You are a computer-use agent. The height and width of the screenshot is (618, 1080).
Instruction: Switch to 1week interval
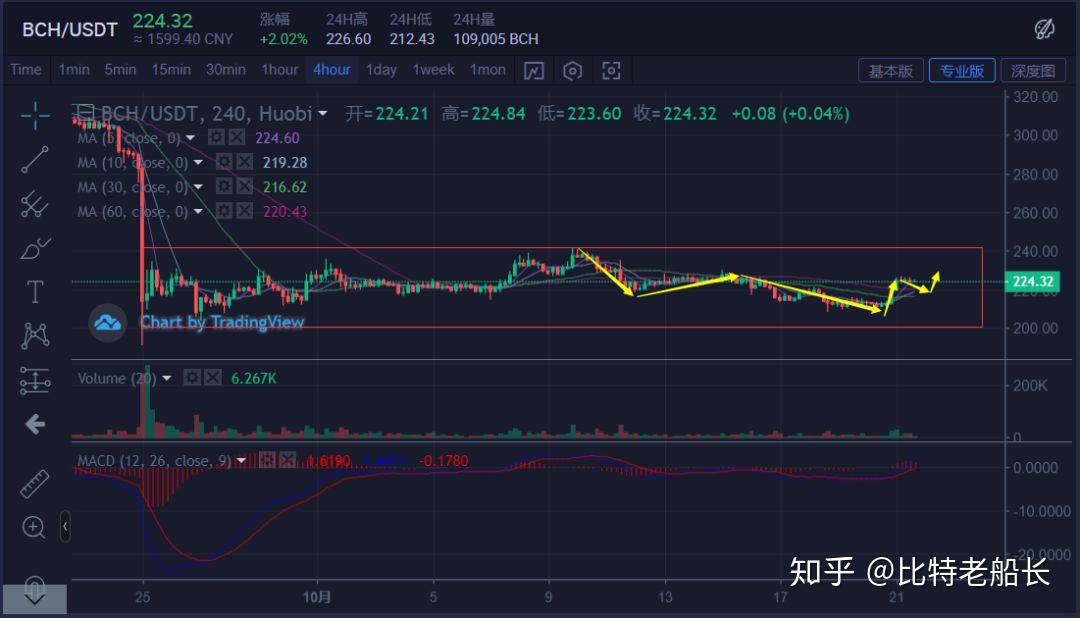click(x=433, y=70)
